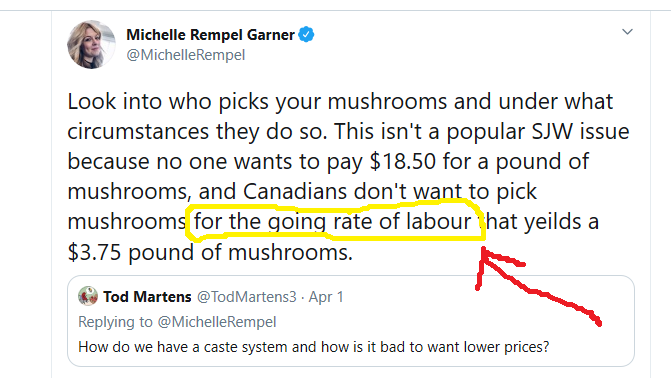Screen dimensions: 671x378
Task: Open the Tod Martens display name
Action: pos(147,297)
